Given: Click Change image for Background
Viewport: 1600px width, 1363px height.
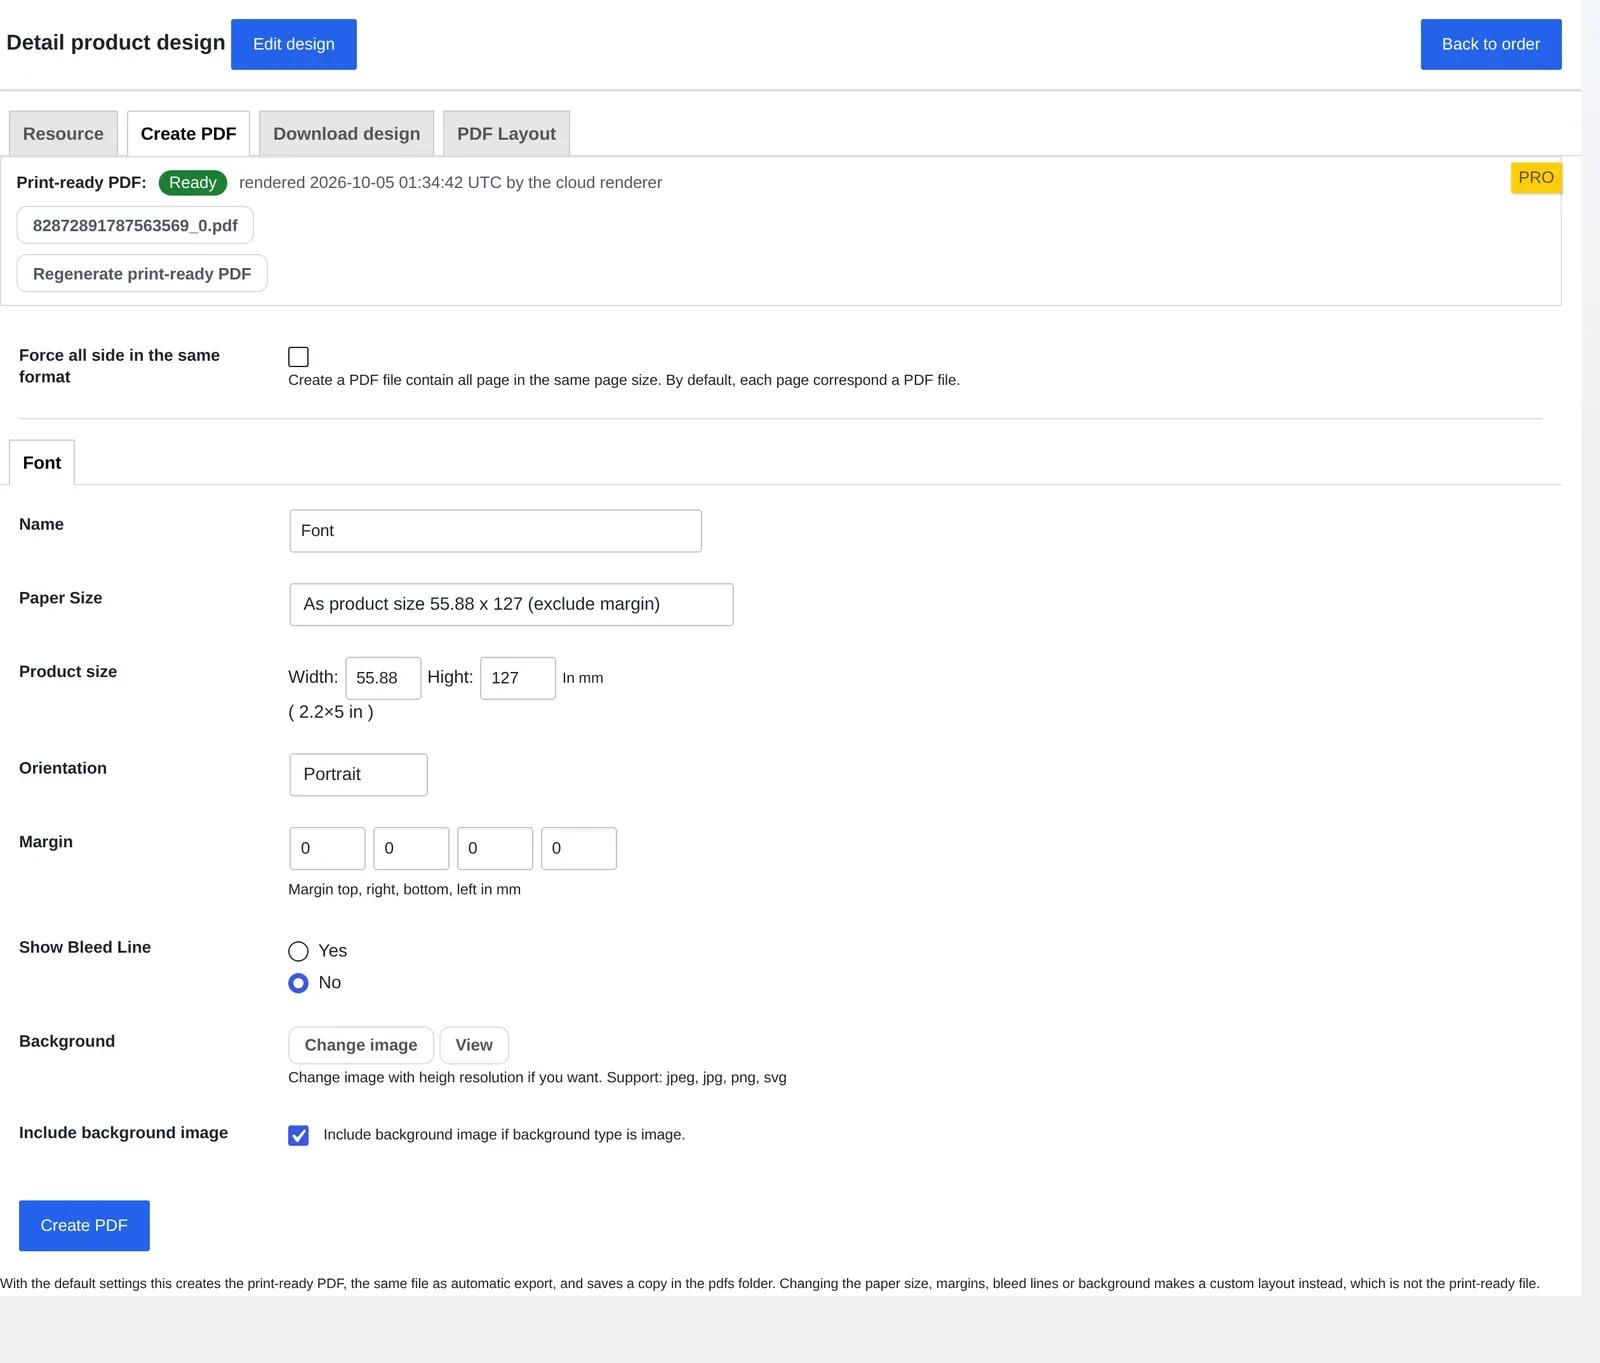Looking at the screenshot, I should tap(361, 1045).
